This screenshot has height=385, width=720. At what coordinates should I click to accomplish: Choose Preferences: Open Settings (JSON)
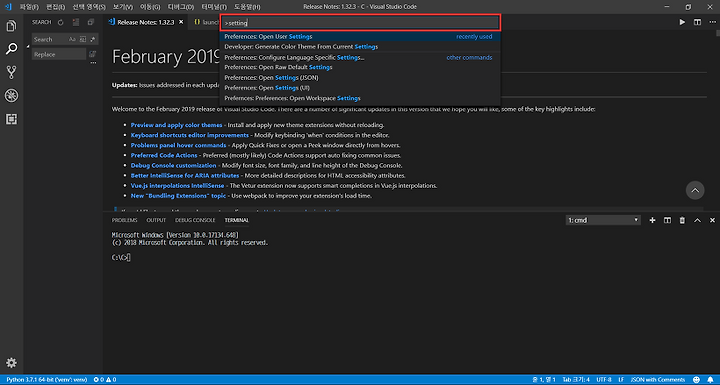(360, 78)
